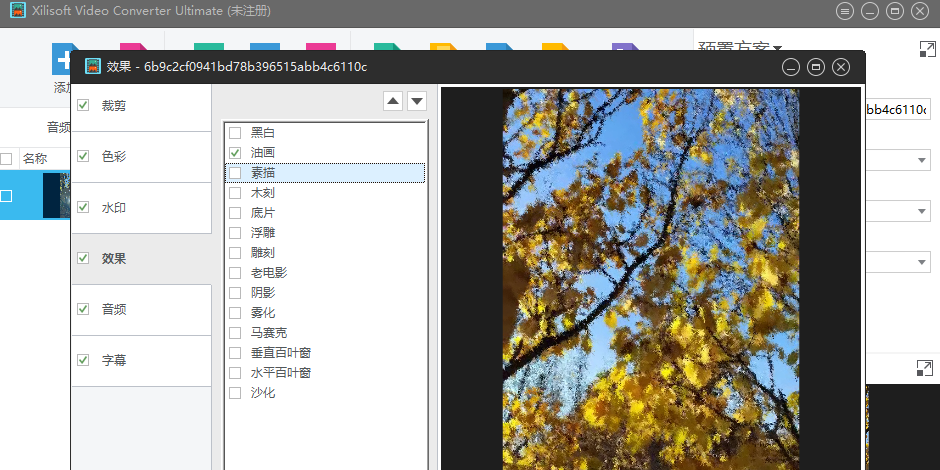
Task: Switch to the 裁剪 tab
Action: (113, 106)
